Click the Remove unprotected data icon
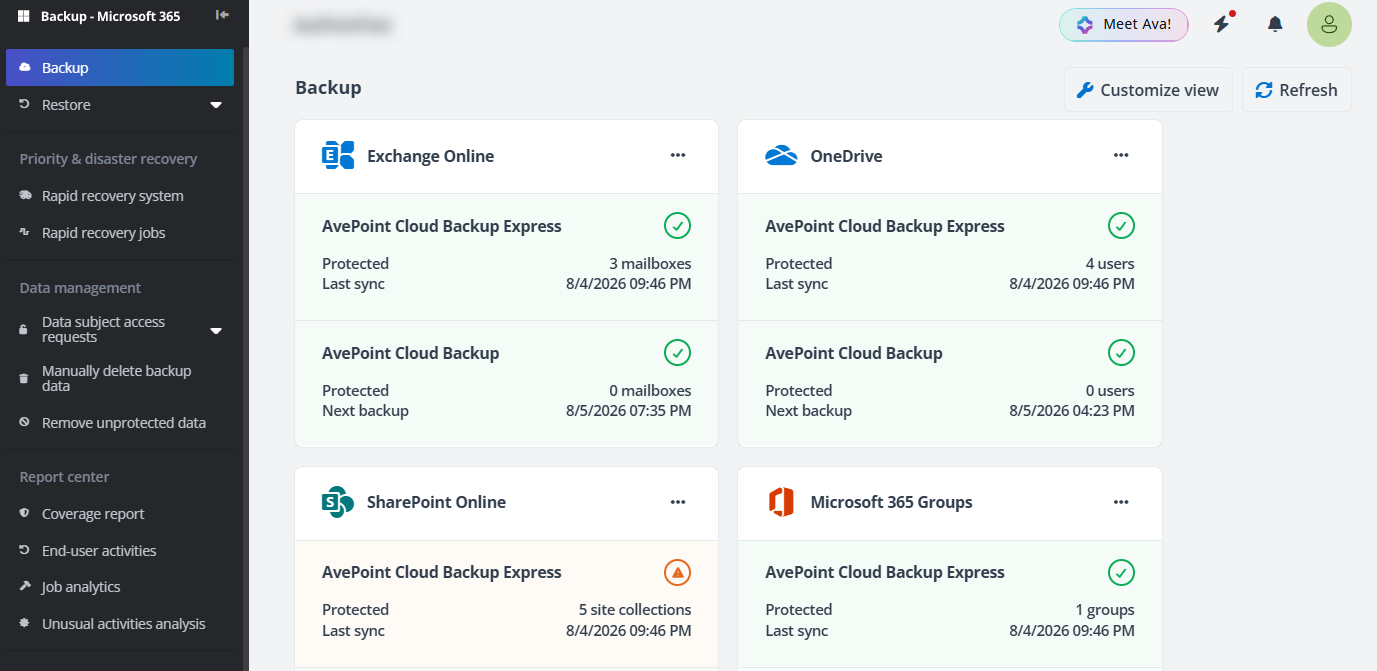Screen dimensions: 1377x671 pyautogui.click(x=25, y=423)
